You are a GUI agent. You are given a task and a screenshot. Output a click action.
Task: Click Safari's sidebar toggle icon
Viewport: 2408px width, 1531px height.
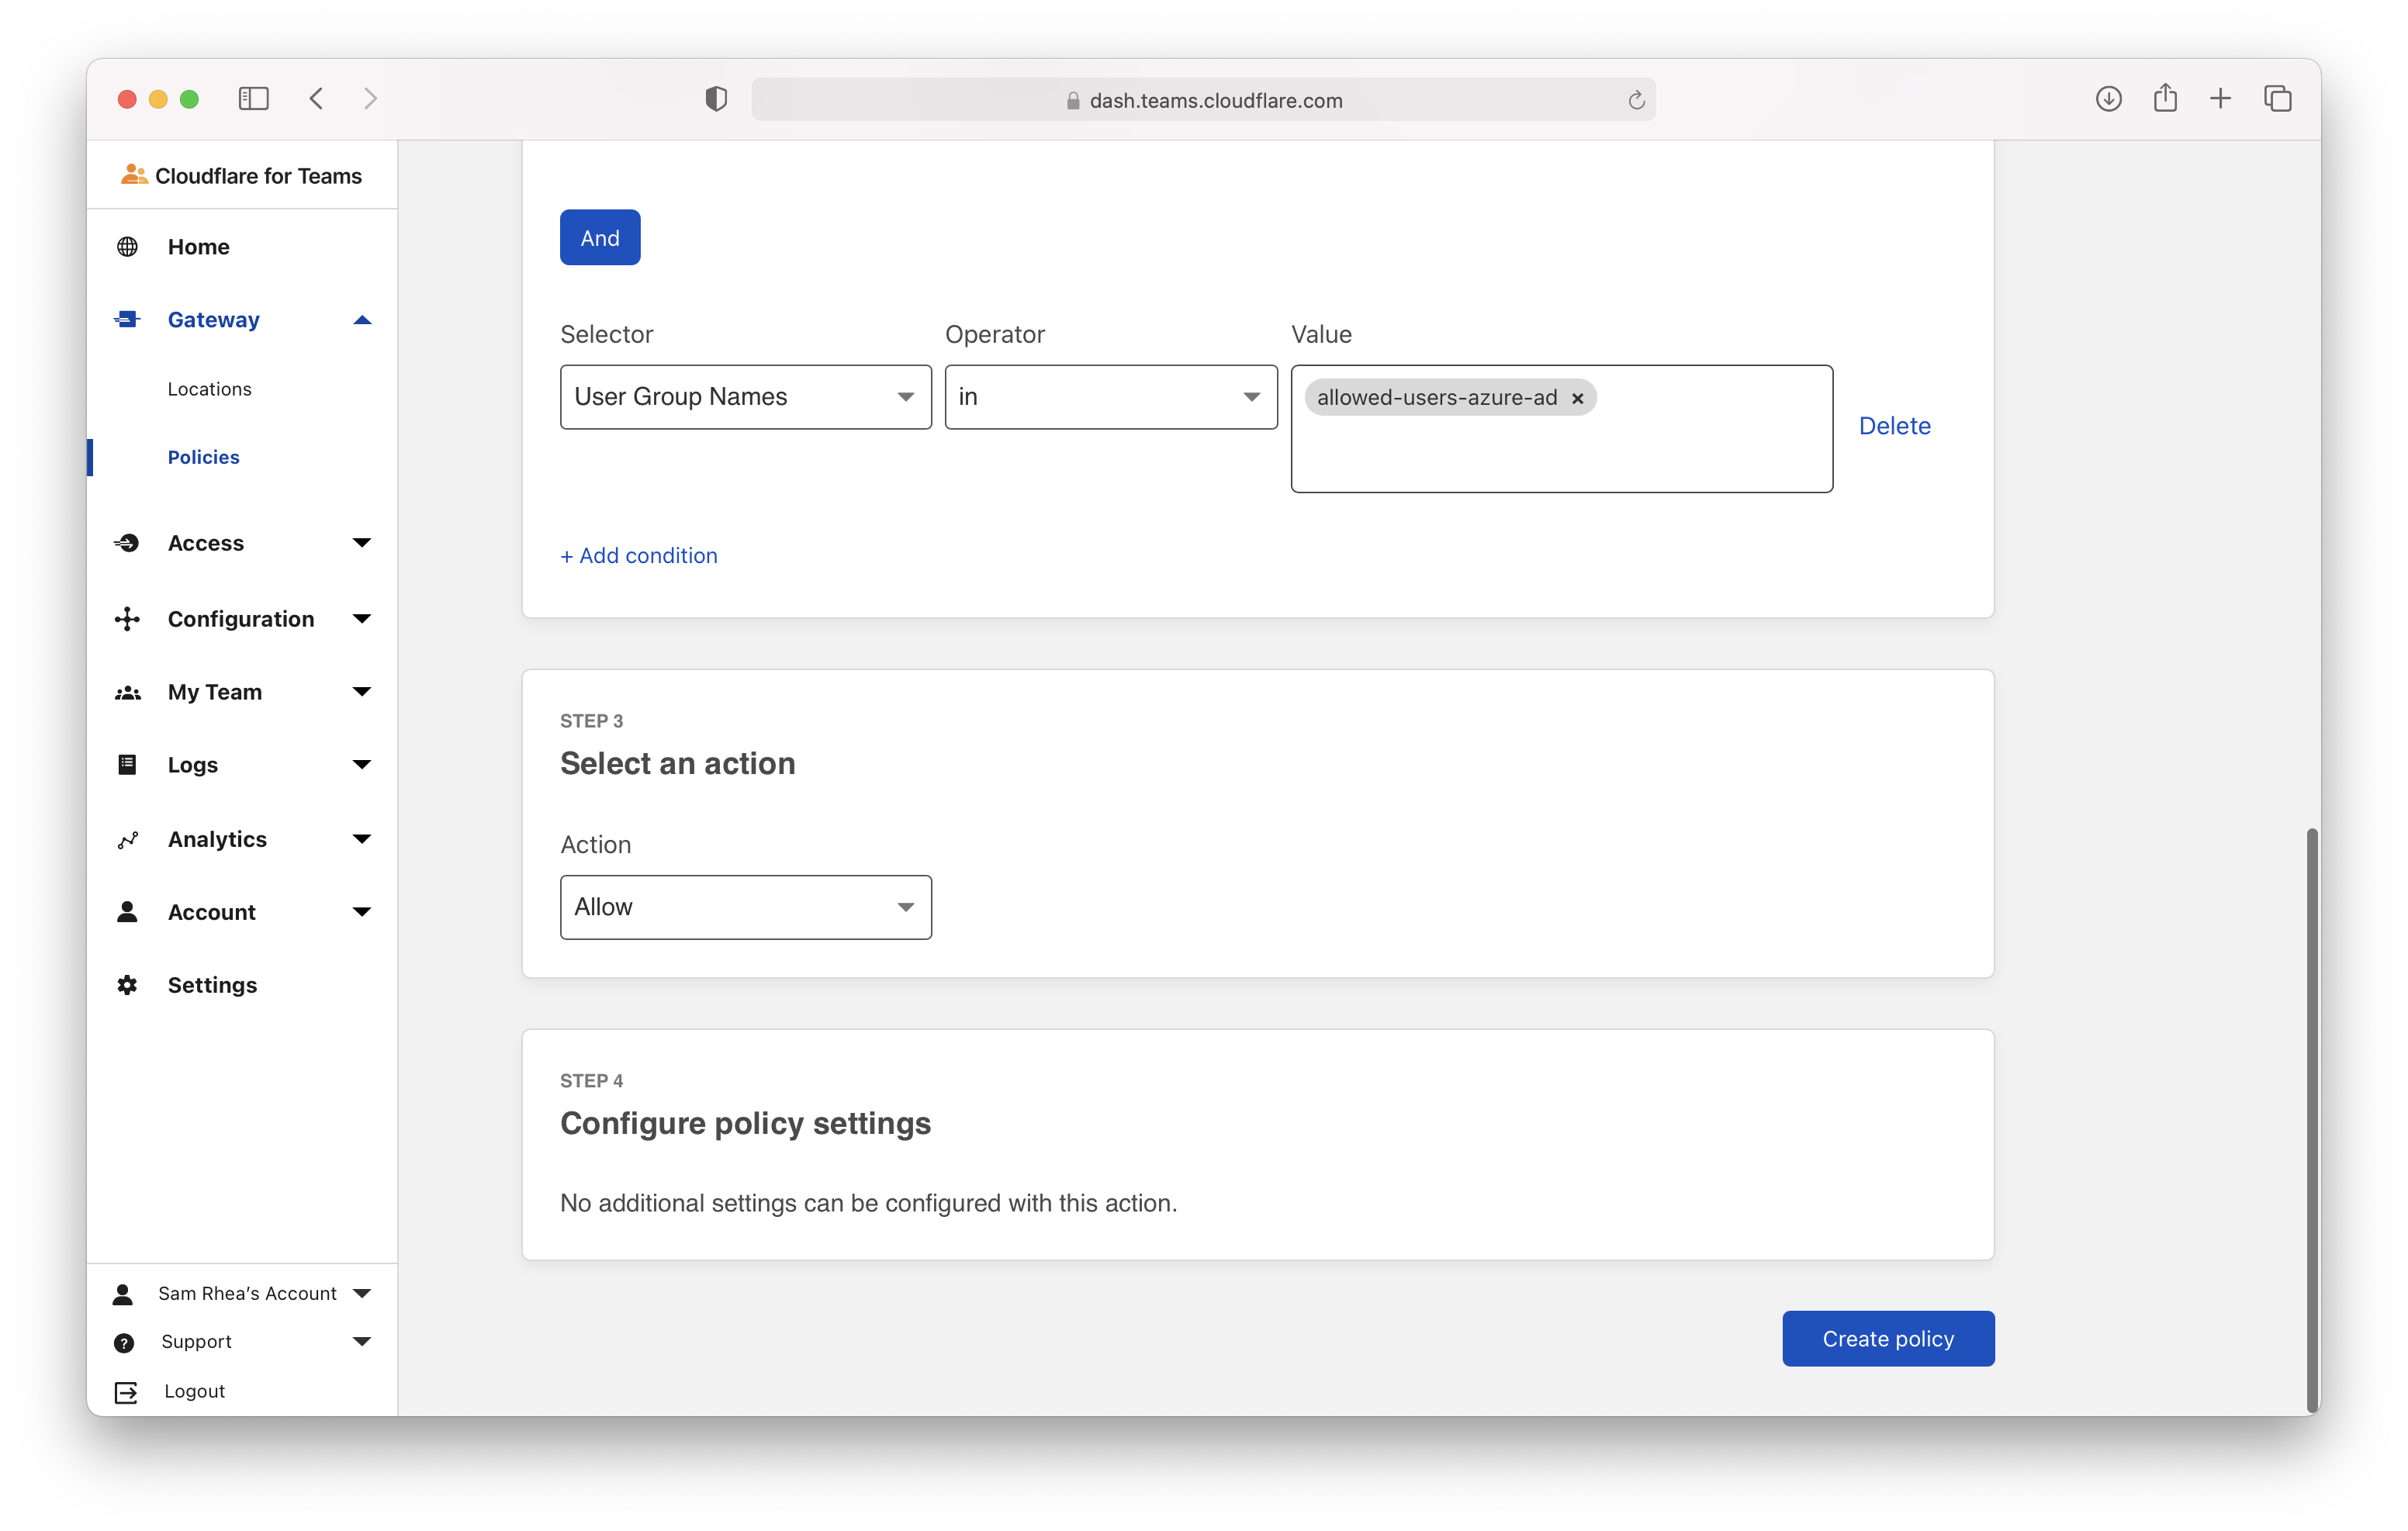point(254,98)
